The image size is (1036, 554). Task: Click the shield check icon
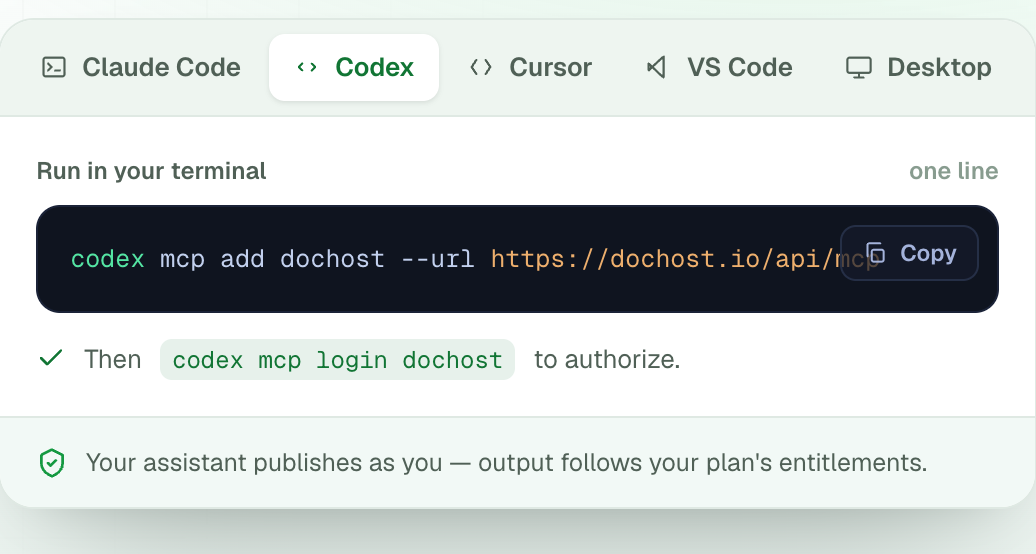(x=52, y=463)
